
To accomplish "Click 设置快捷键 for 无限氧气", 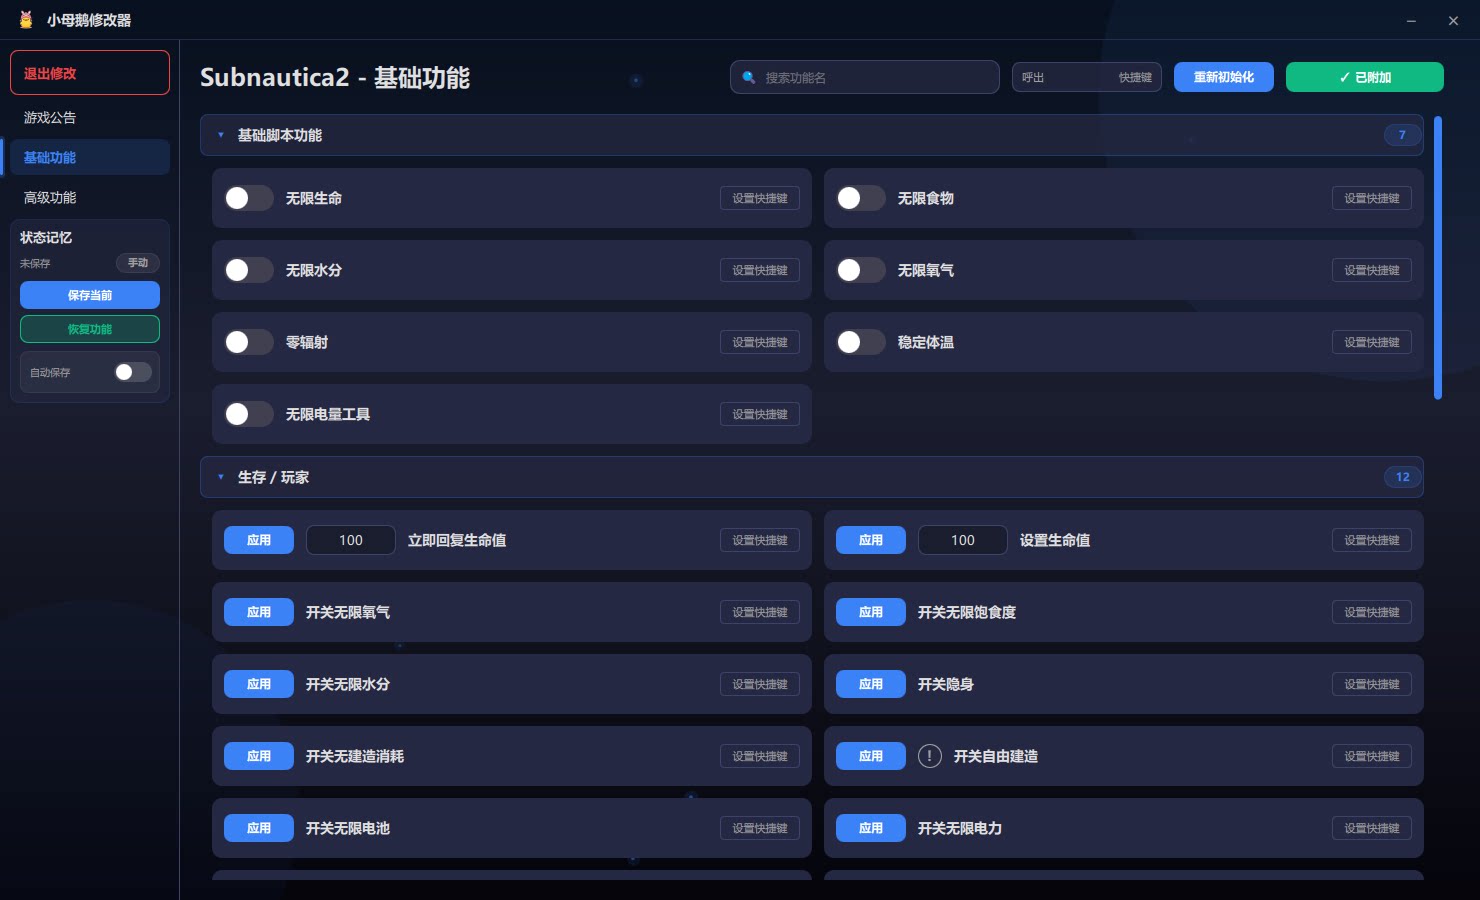I will coord(1372,270).
